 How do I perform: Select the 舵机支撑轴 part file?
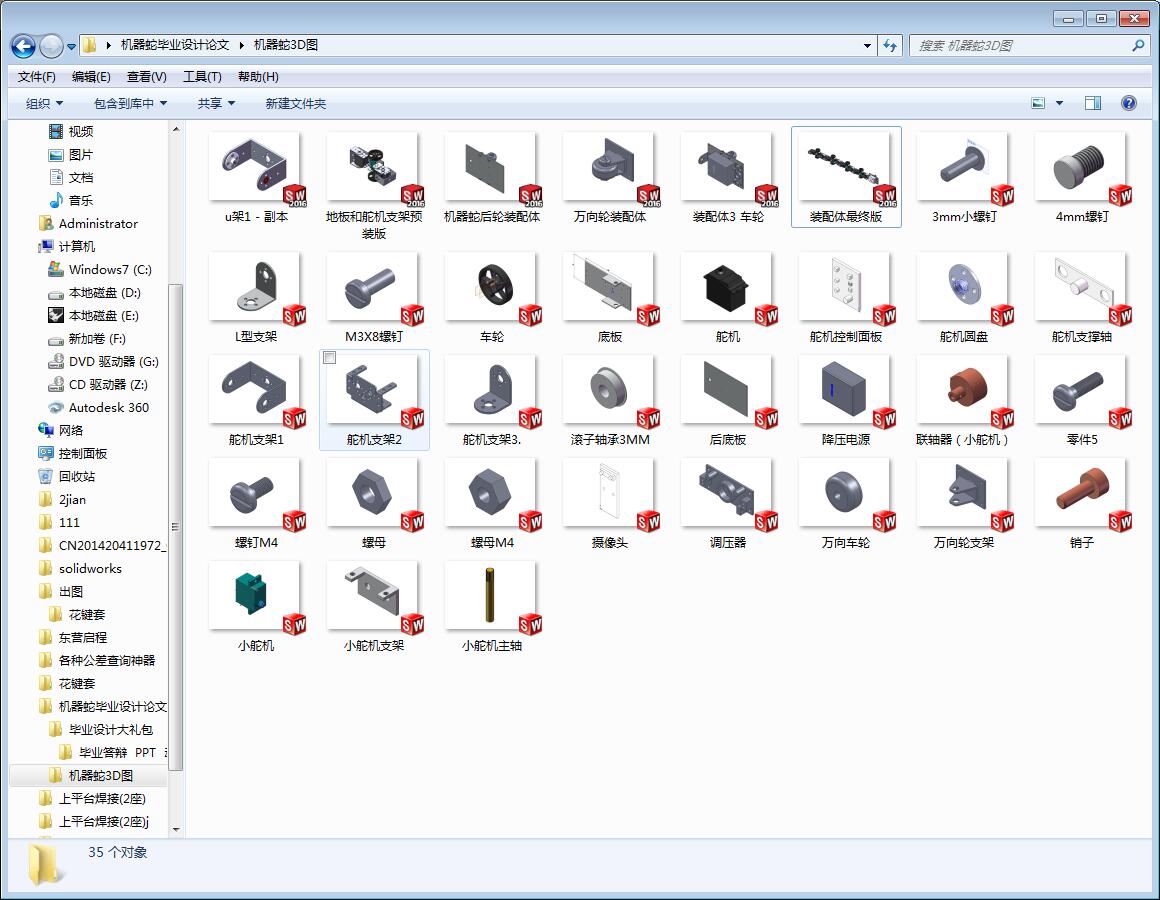pos(1082,297)
